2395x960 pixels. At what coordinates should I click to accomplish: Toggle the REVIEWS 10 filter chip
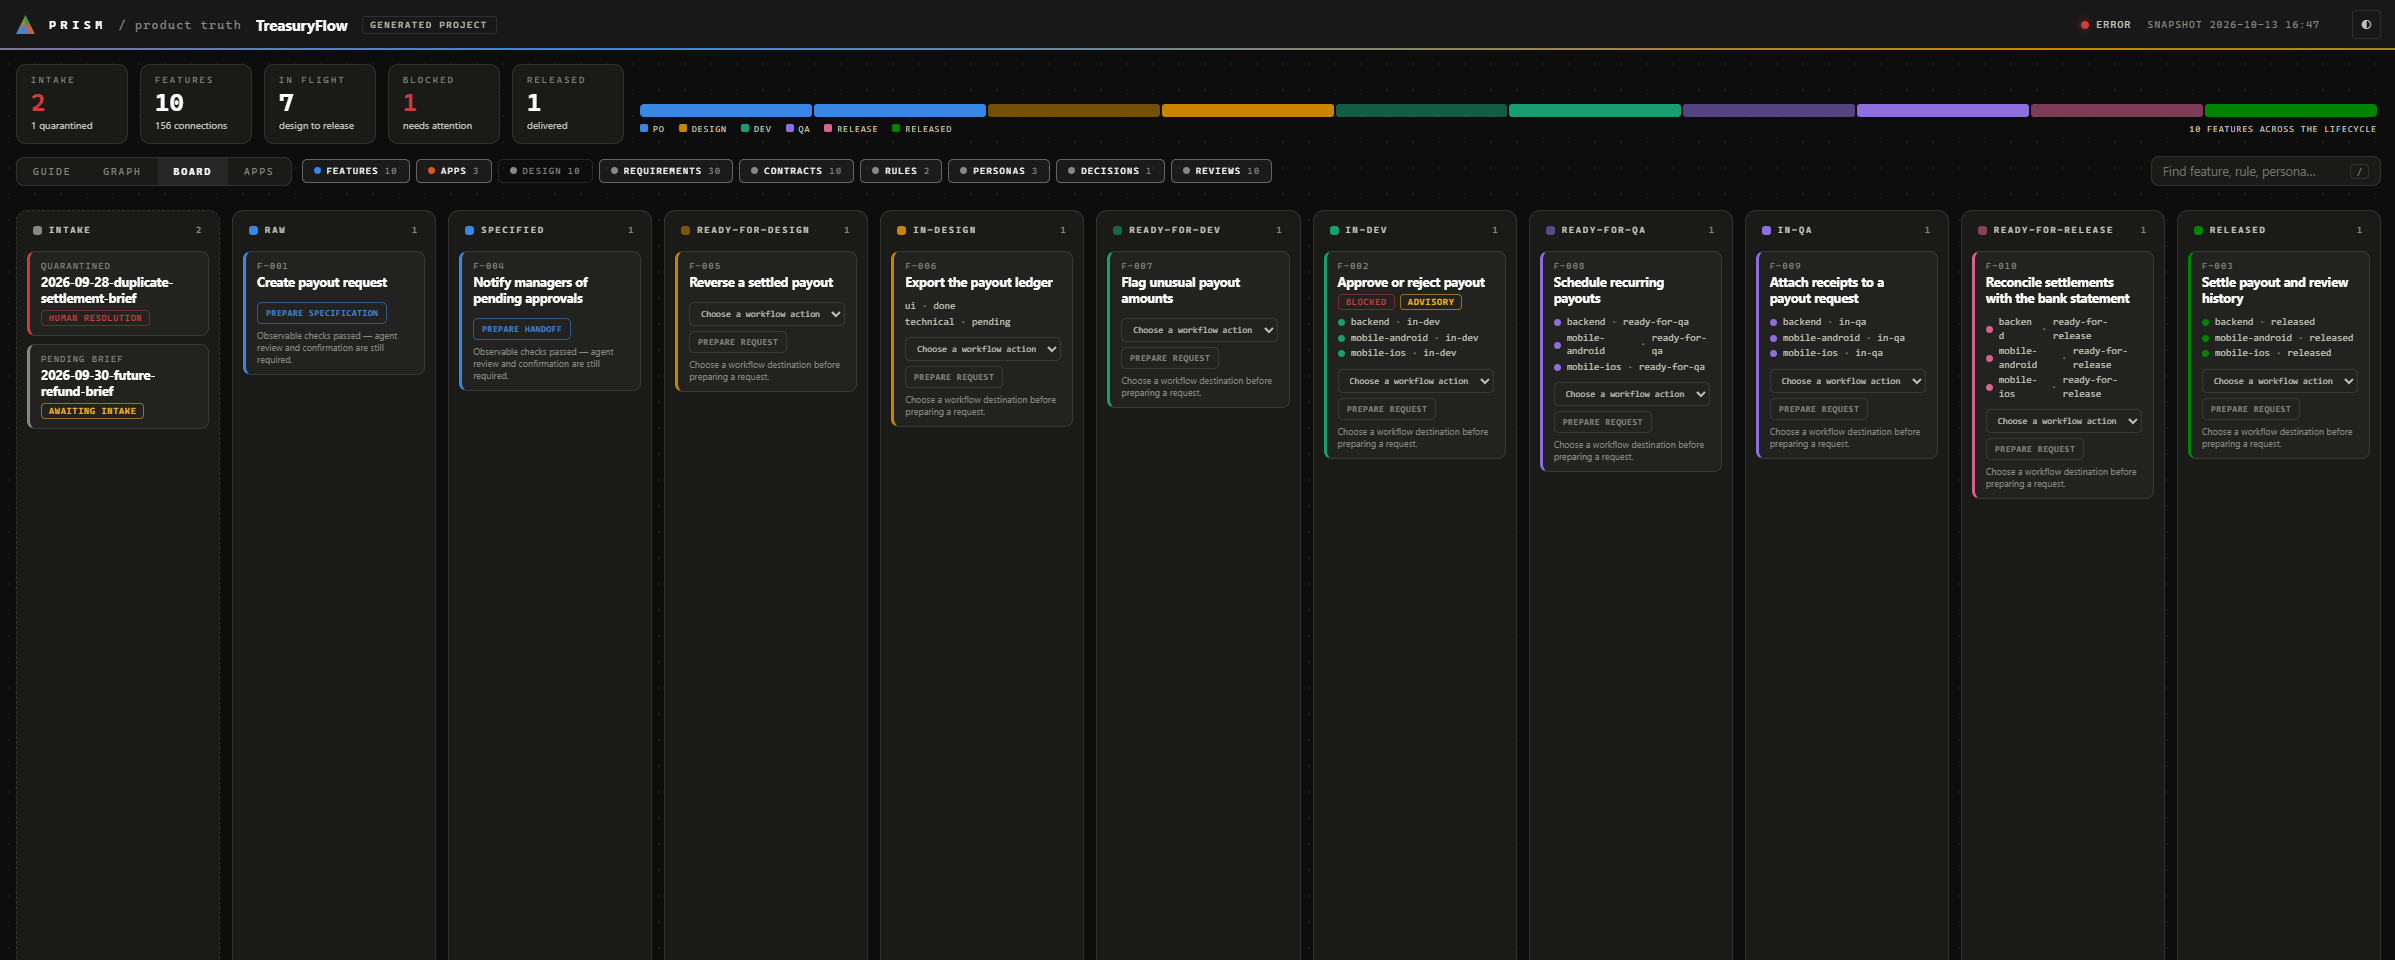point(1221,171)
